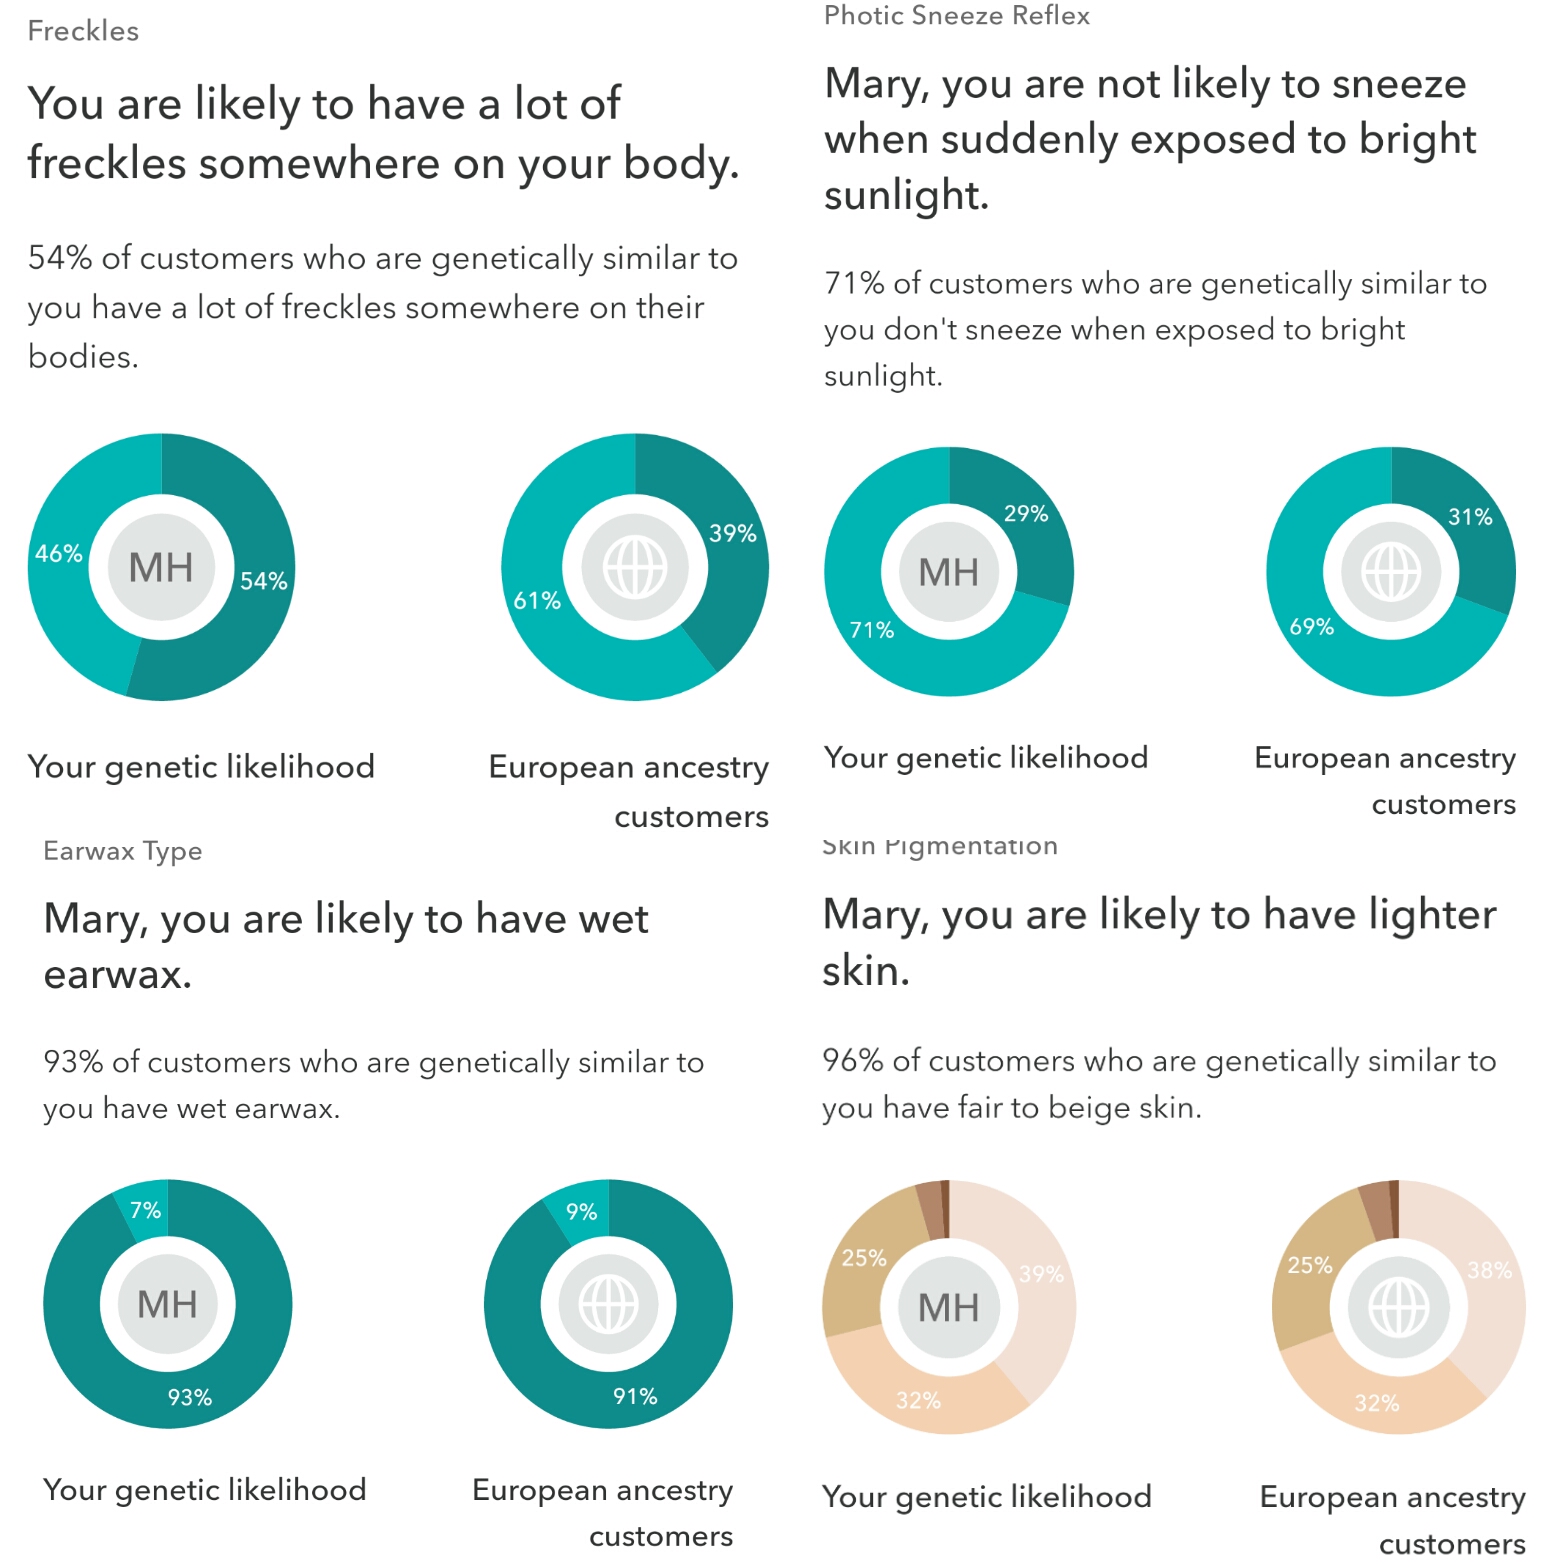Viewport: 1564px width, 1564px height.
Task: Open the Freckles trait title
Action: tap(83, 31)
